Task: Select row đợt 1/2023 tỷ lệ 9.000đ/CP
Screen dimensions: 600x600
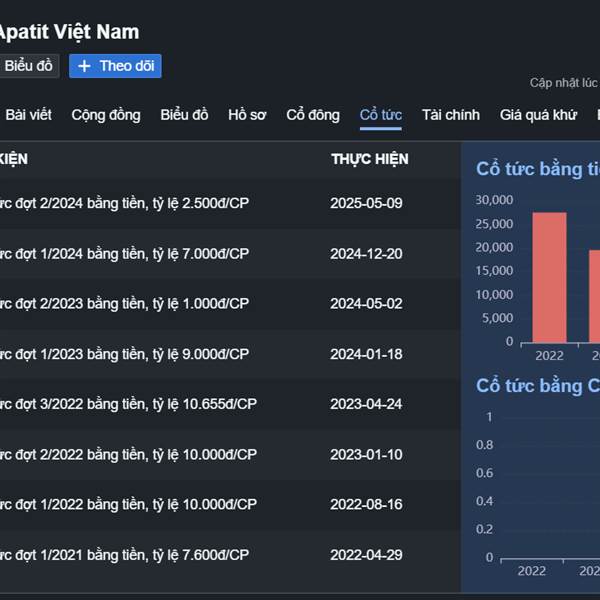Action: [230, 354]
